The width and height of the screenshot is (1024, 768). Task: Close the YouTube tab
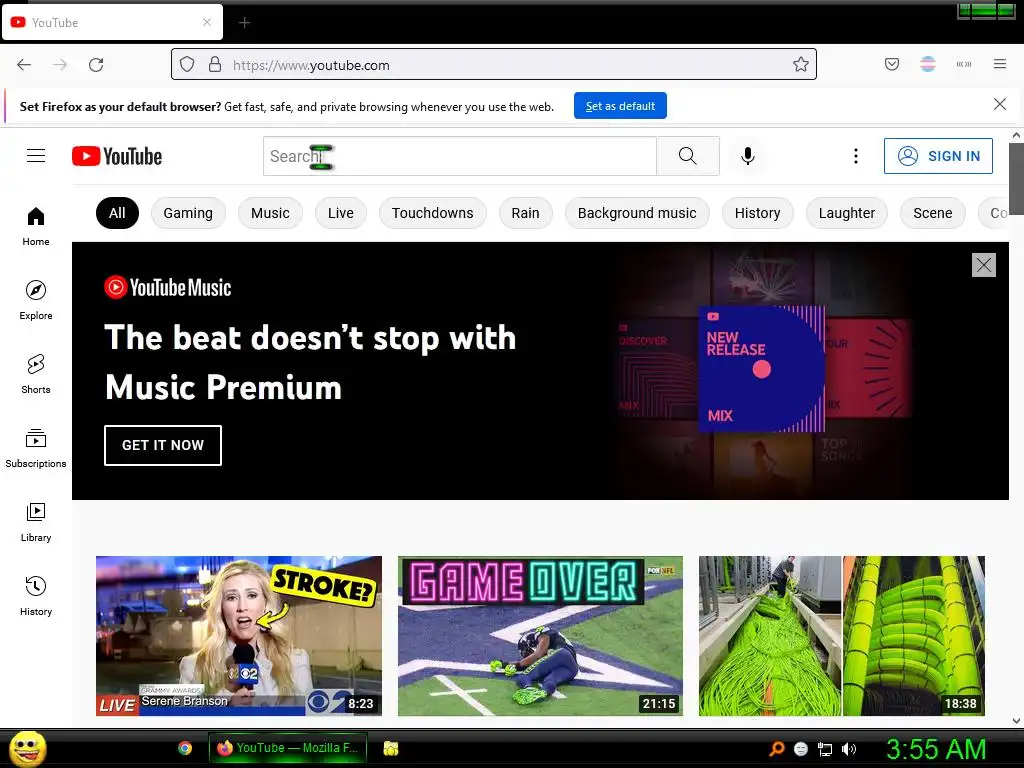click(x=207, y=22)
